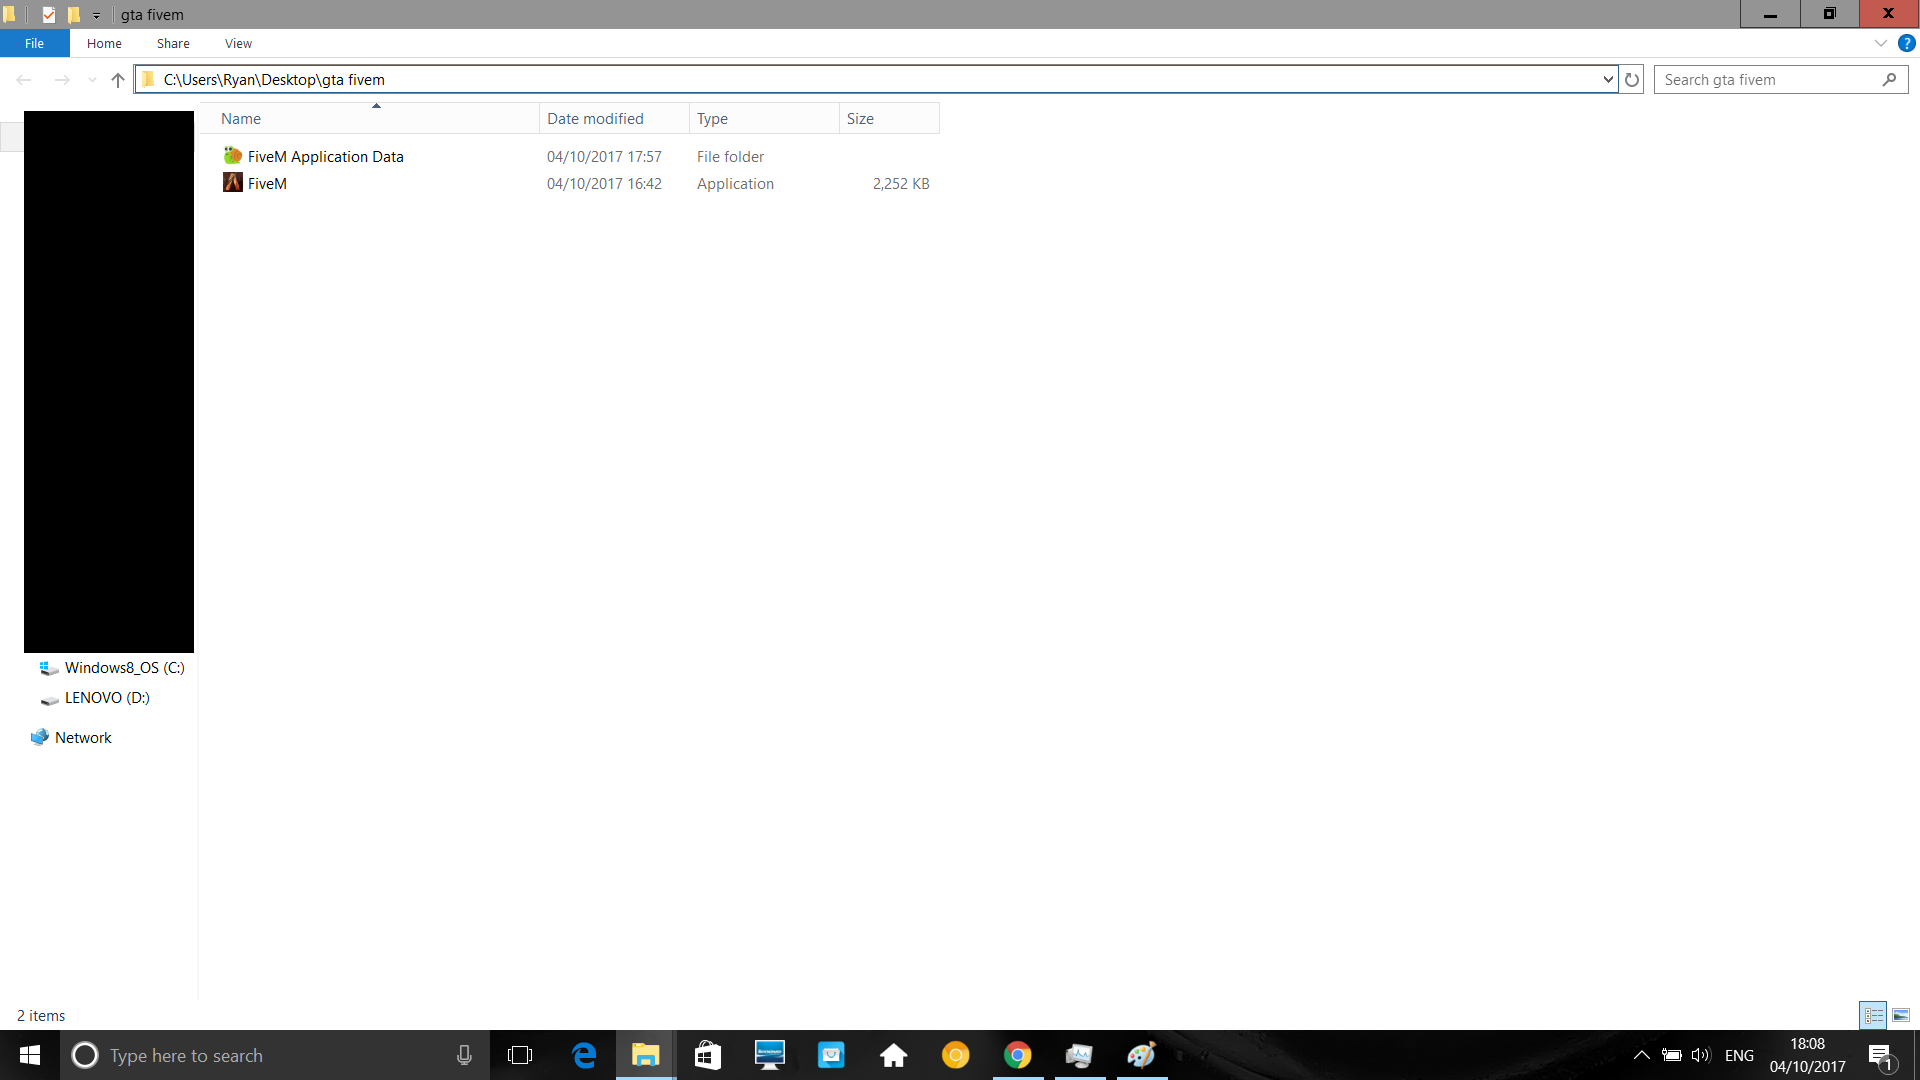Open the FiveM Application Data folder
The width and height of the screenshot is (1920, 1080).
325,157
